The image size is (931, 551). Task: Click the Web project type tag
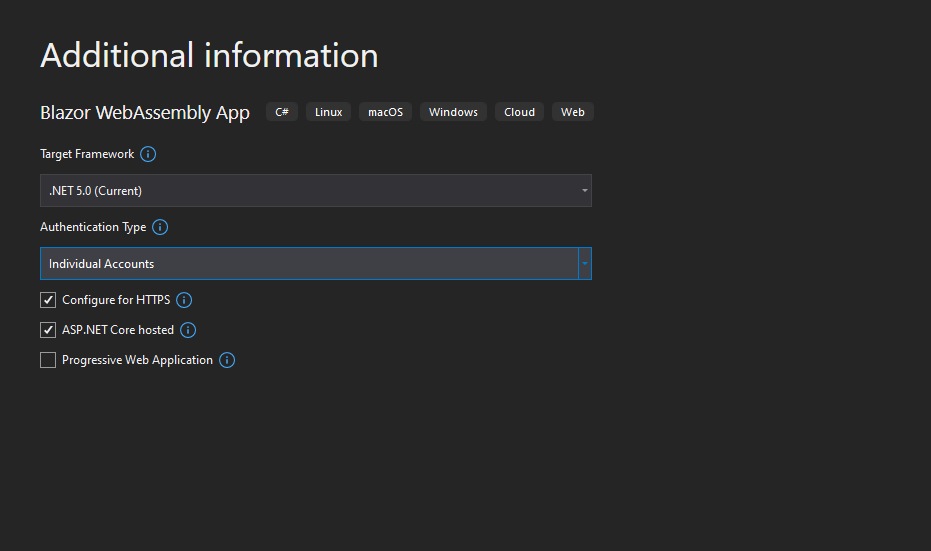click(x=573, y=112)
